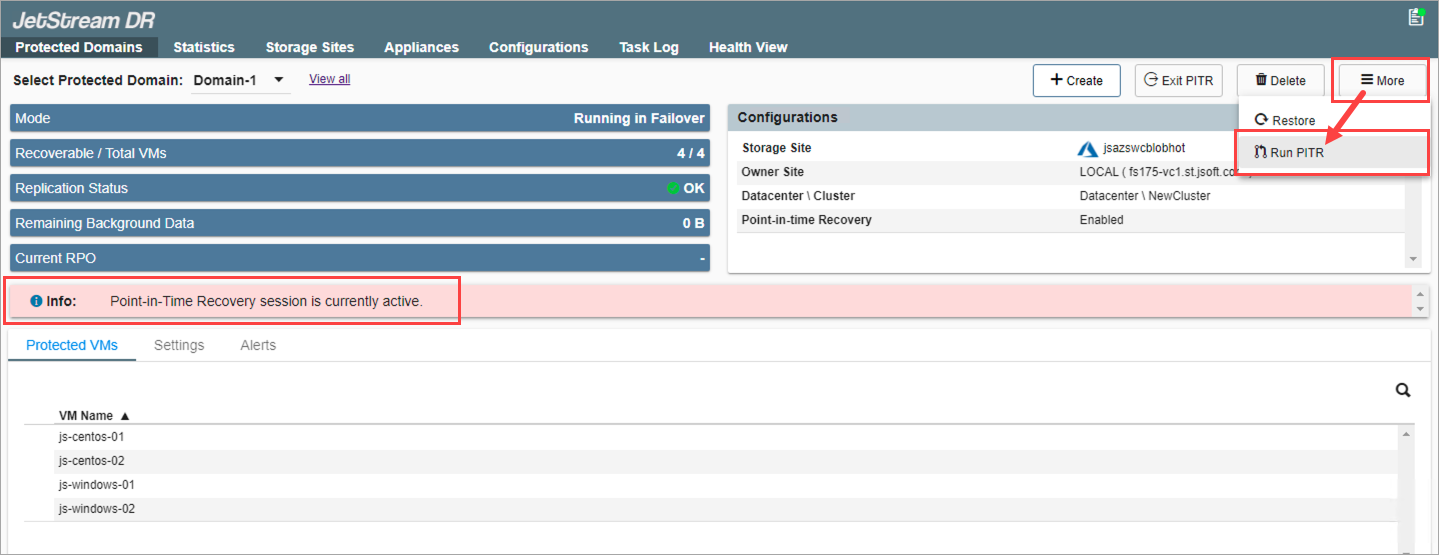Click the task log clipboard icon
Image resolution: width=1439 pixels, height=555 pixels.
point(1415,17)
